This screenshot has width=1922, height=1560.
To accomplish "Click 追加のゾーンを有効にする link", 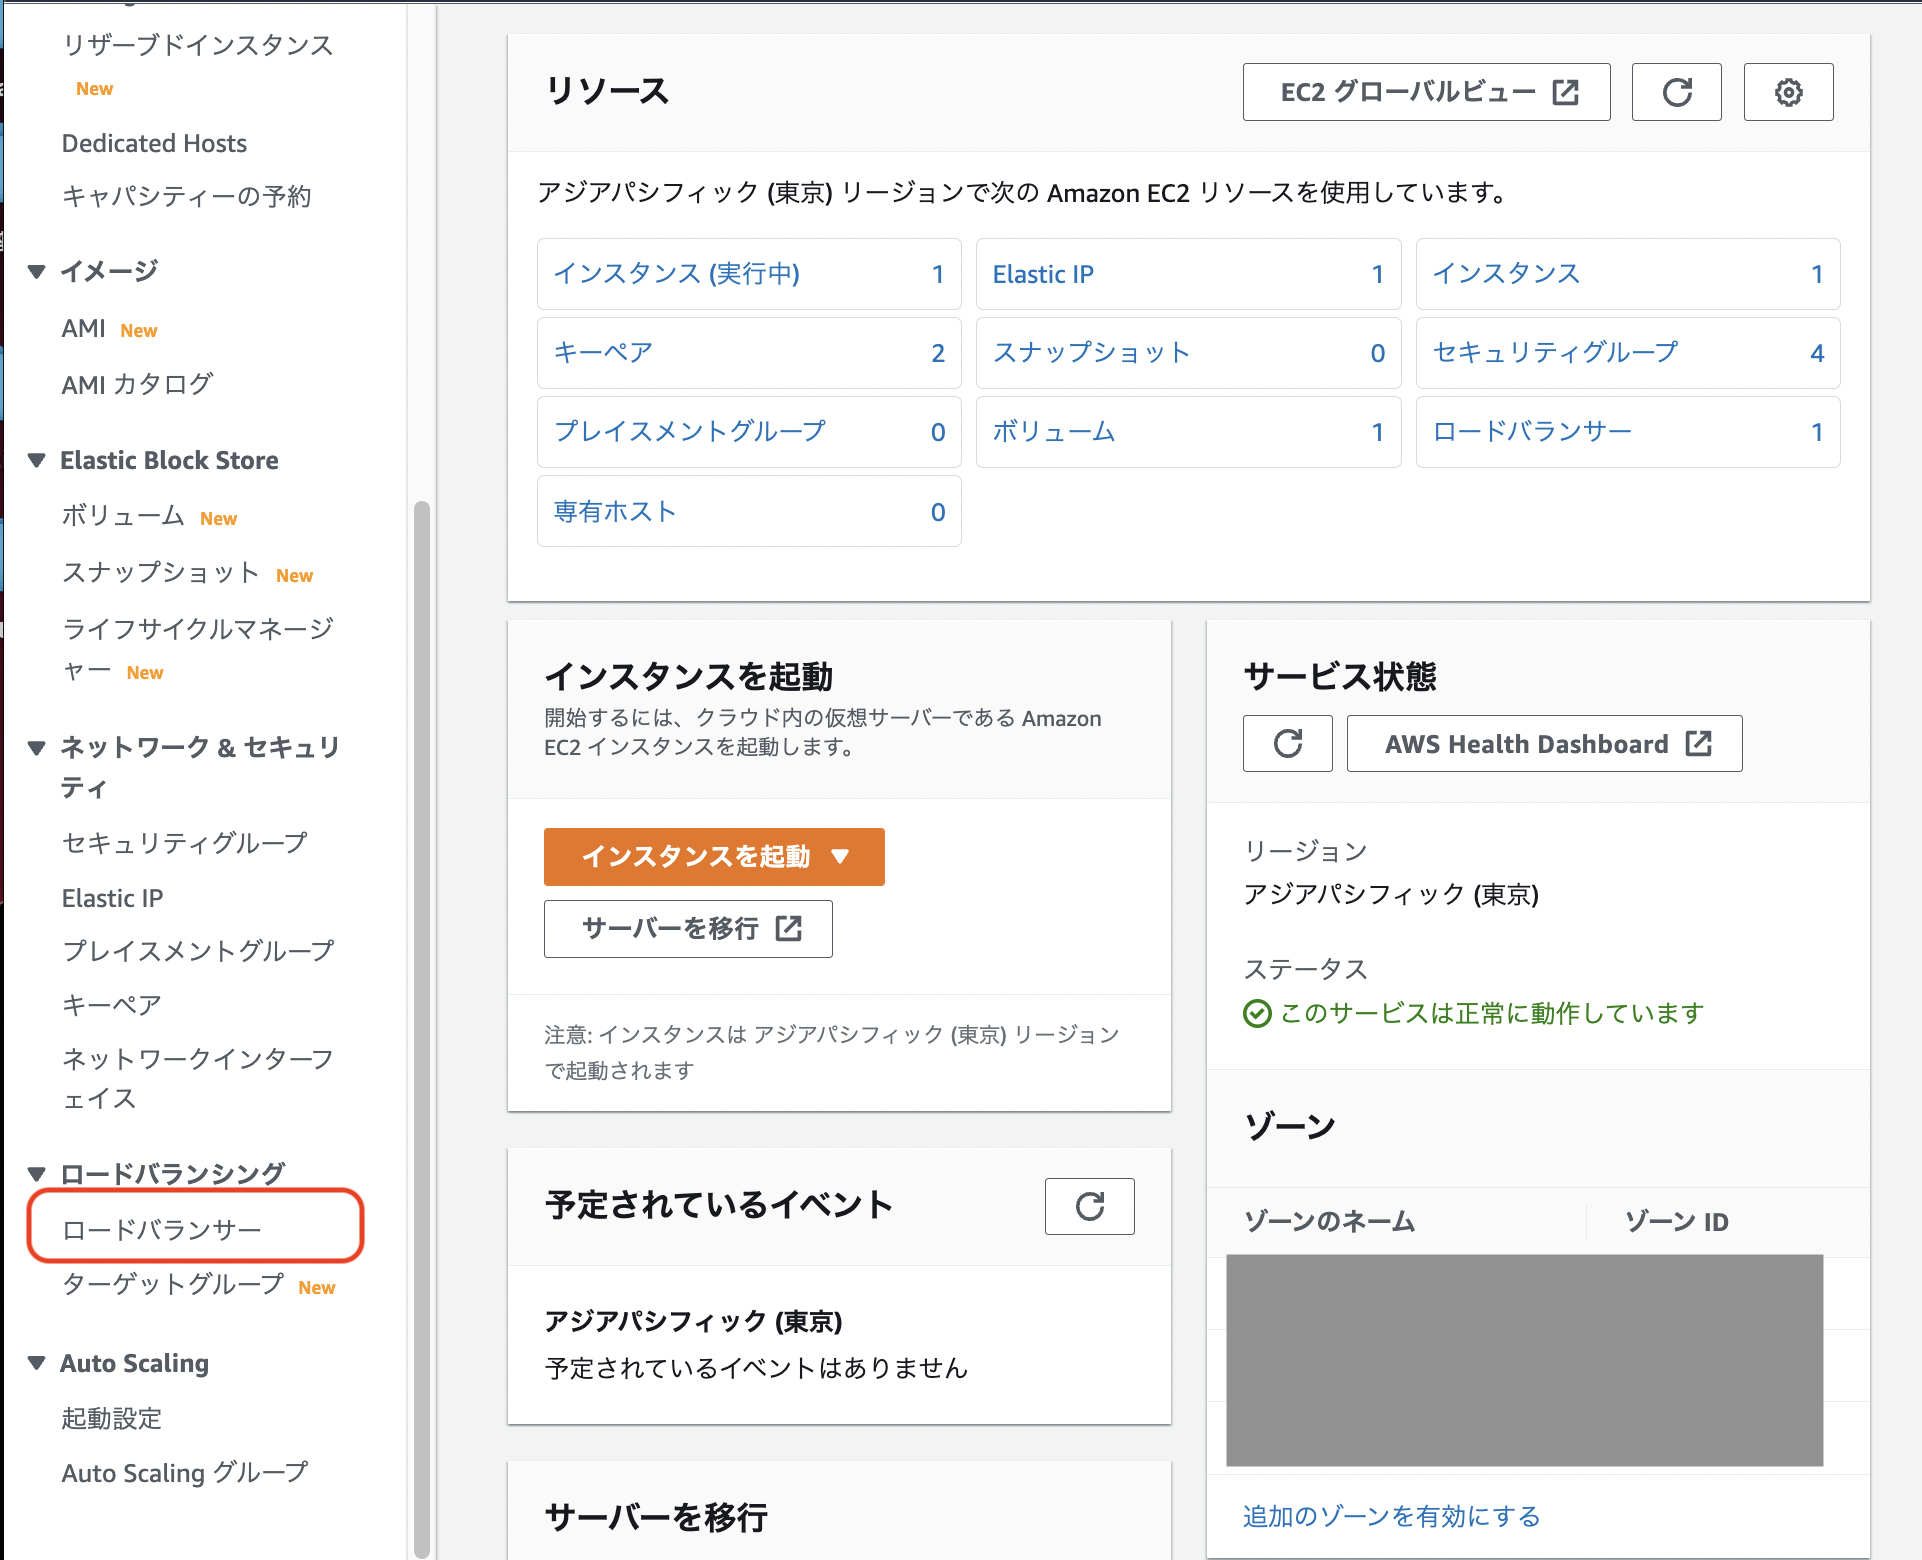I will (x=1390, y=1516).
